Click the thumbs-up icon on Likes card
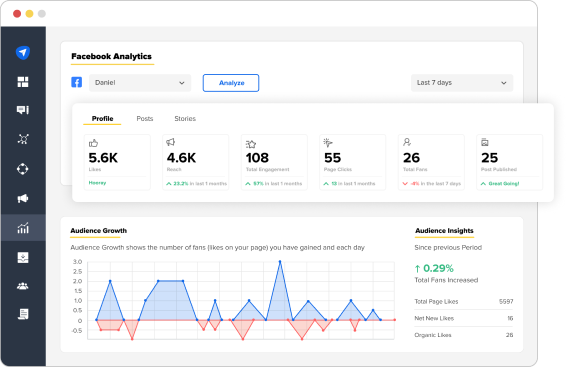 [x=93, y=143]
